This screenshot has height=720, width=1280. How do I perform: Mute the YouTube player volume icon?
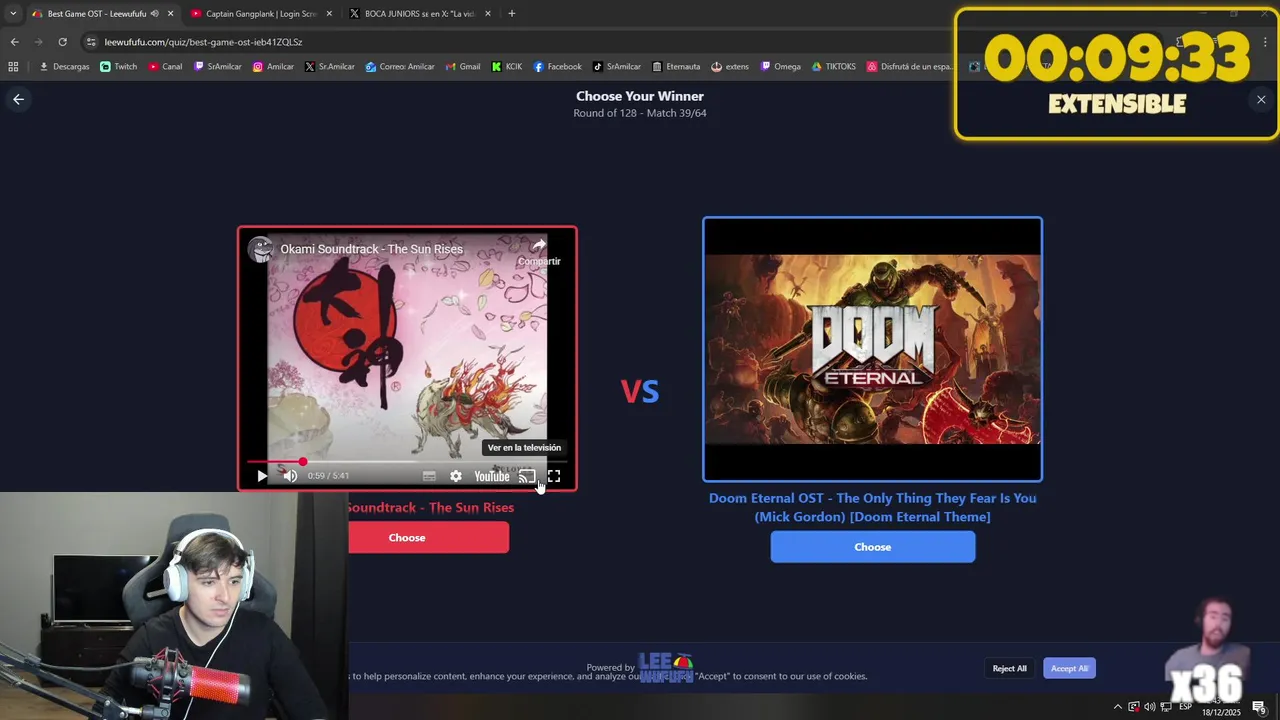click(x=290, y=476)
